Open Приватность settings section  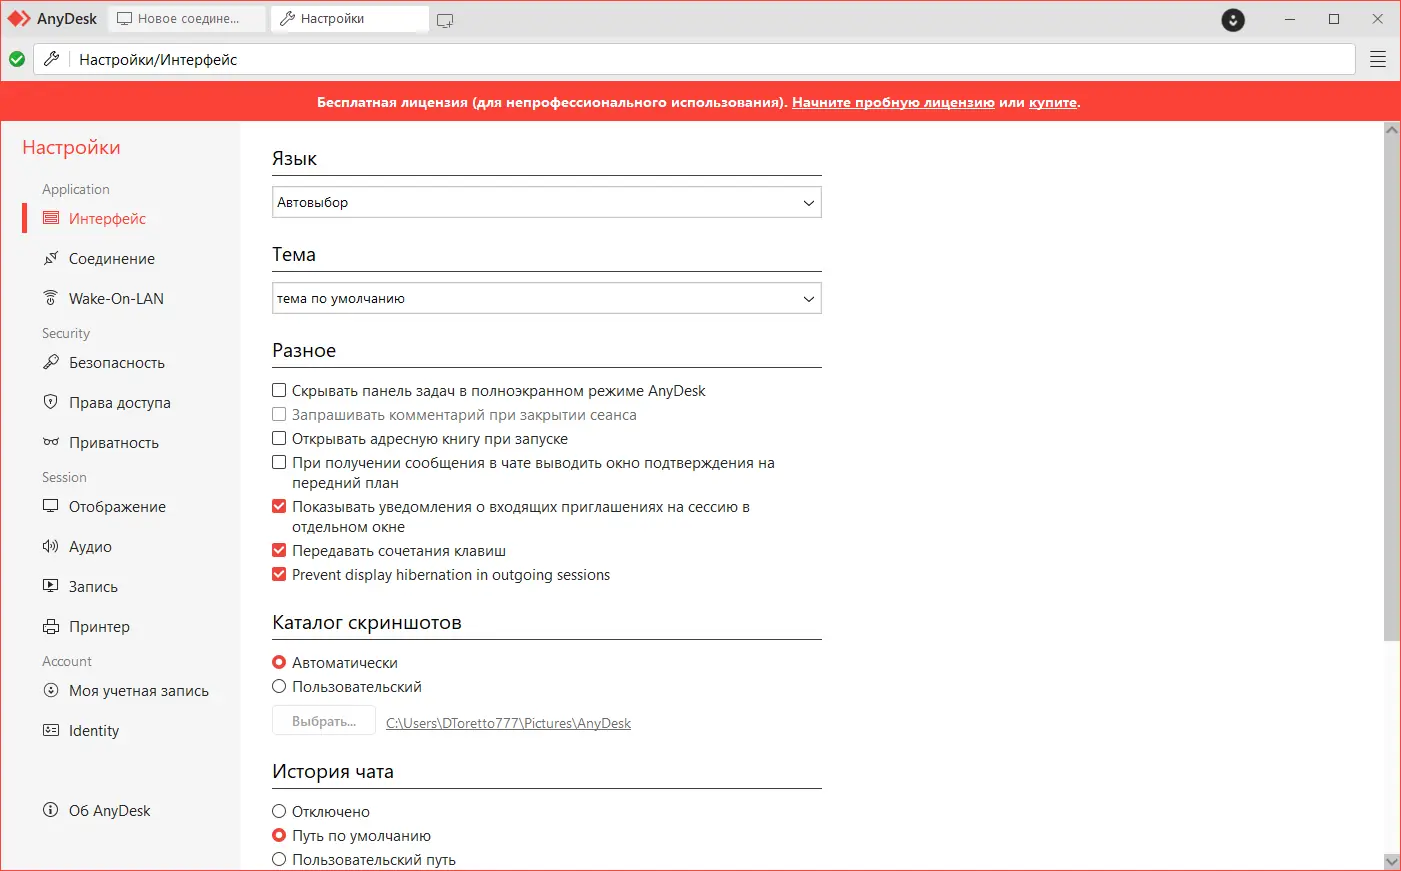pyautogui.click(x=114, y=442)
